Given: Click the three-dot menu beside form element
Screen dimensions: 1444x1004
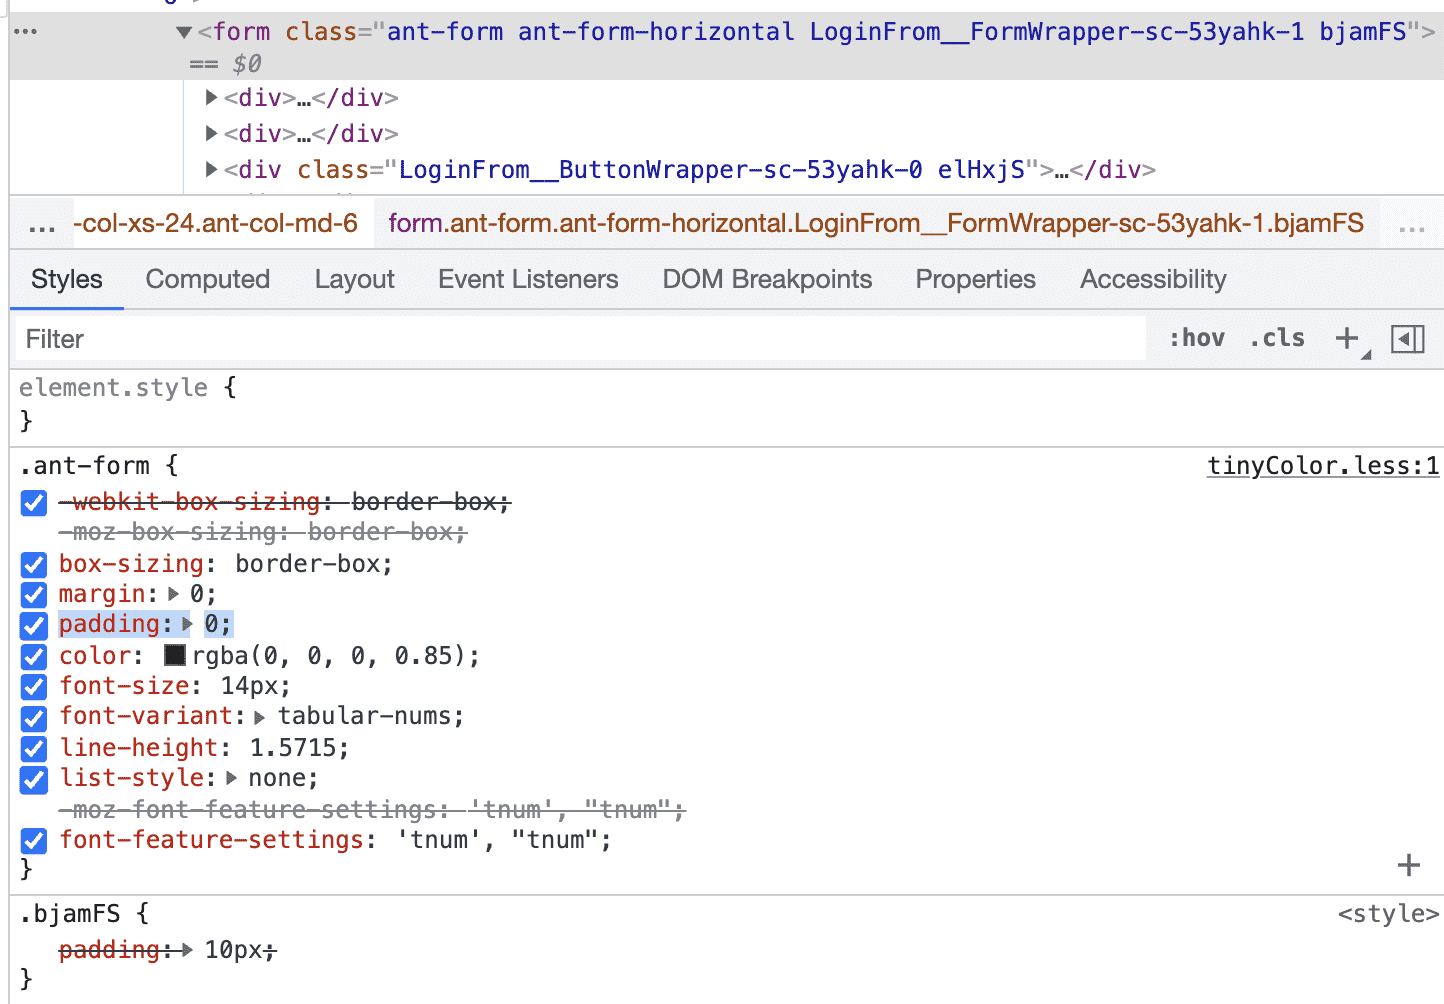Looking at the screenshot, I should [x=26, y=32].
